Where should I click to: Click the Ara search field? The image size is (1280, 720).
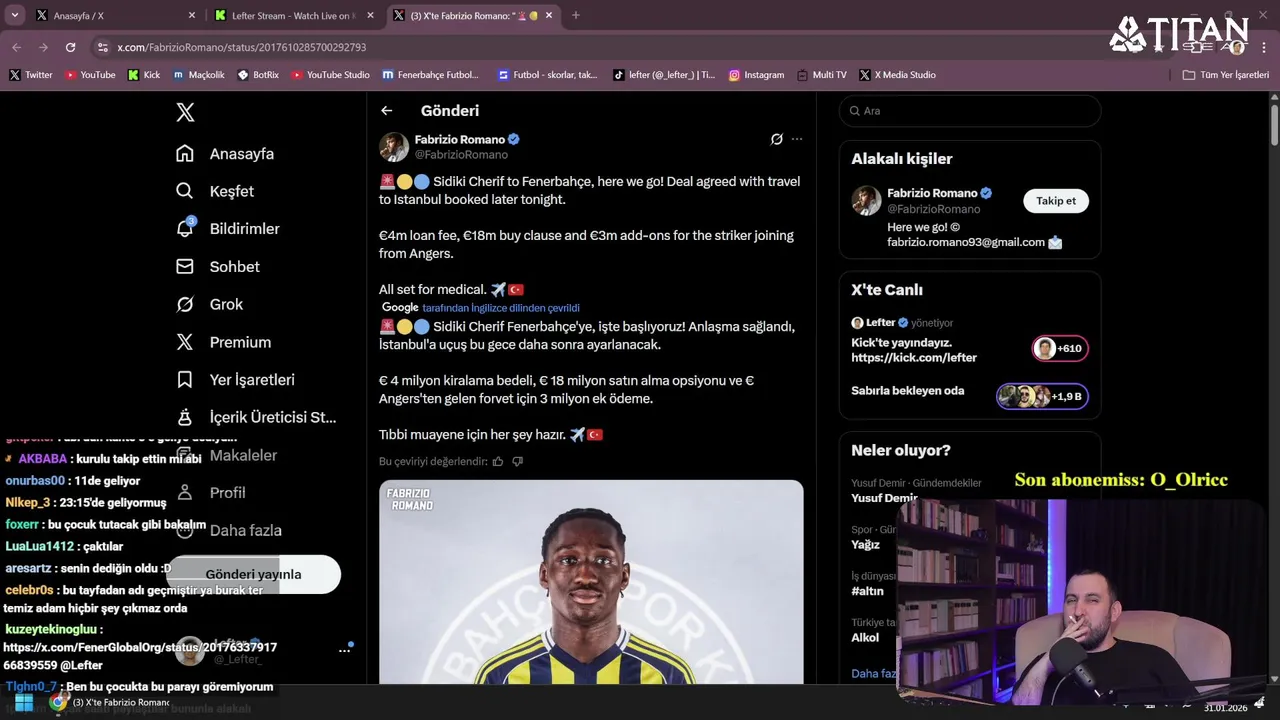(x=970, y=111)
